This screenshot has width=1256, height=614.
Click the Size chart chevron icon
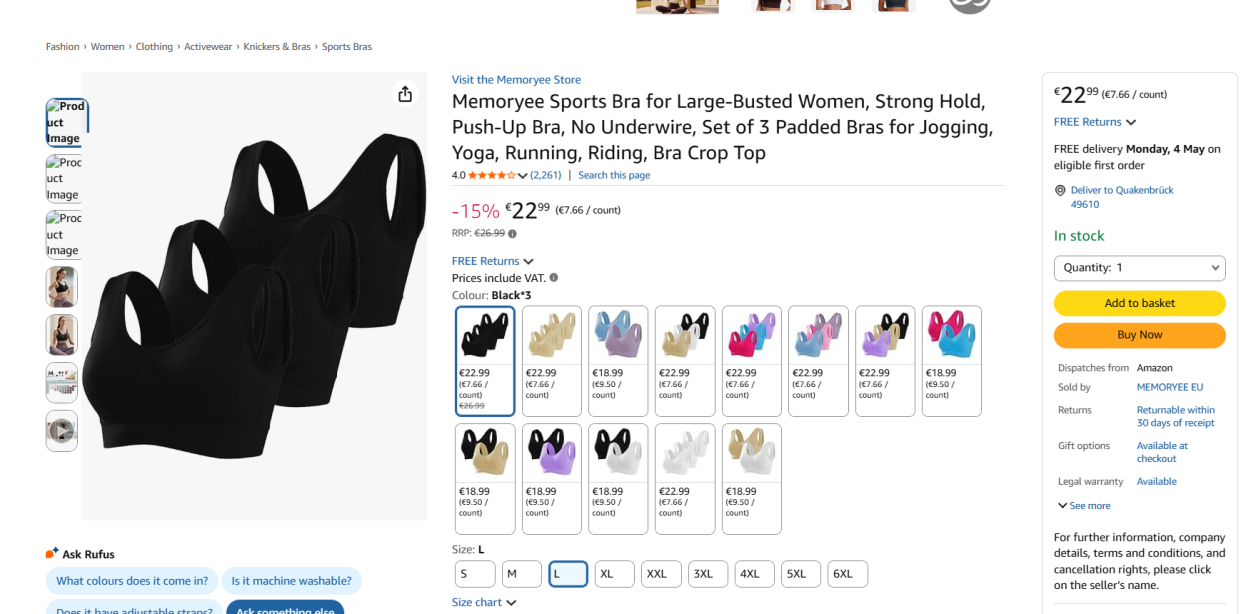click(511, 603)
